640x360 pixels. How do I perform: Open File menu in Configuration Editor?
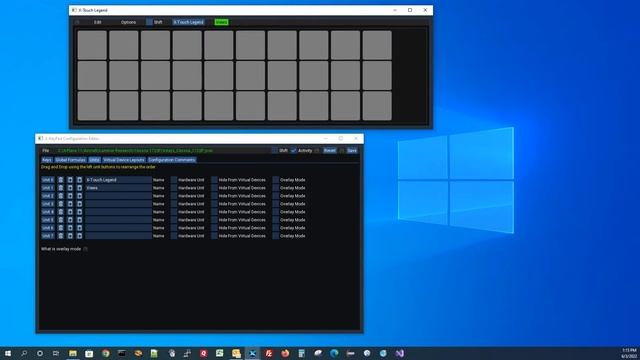tap(46, 151)
